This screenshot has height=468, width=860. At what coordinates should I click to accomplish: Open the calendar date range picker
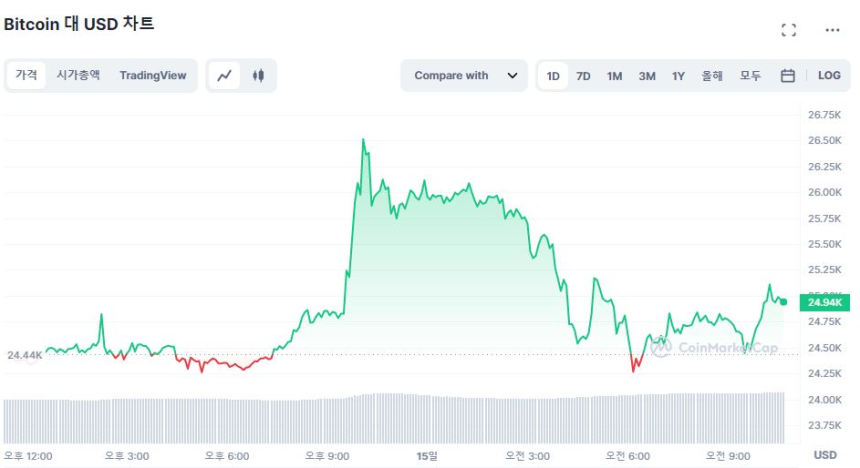tap(787, 75)
